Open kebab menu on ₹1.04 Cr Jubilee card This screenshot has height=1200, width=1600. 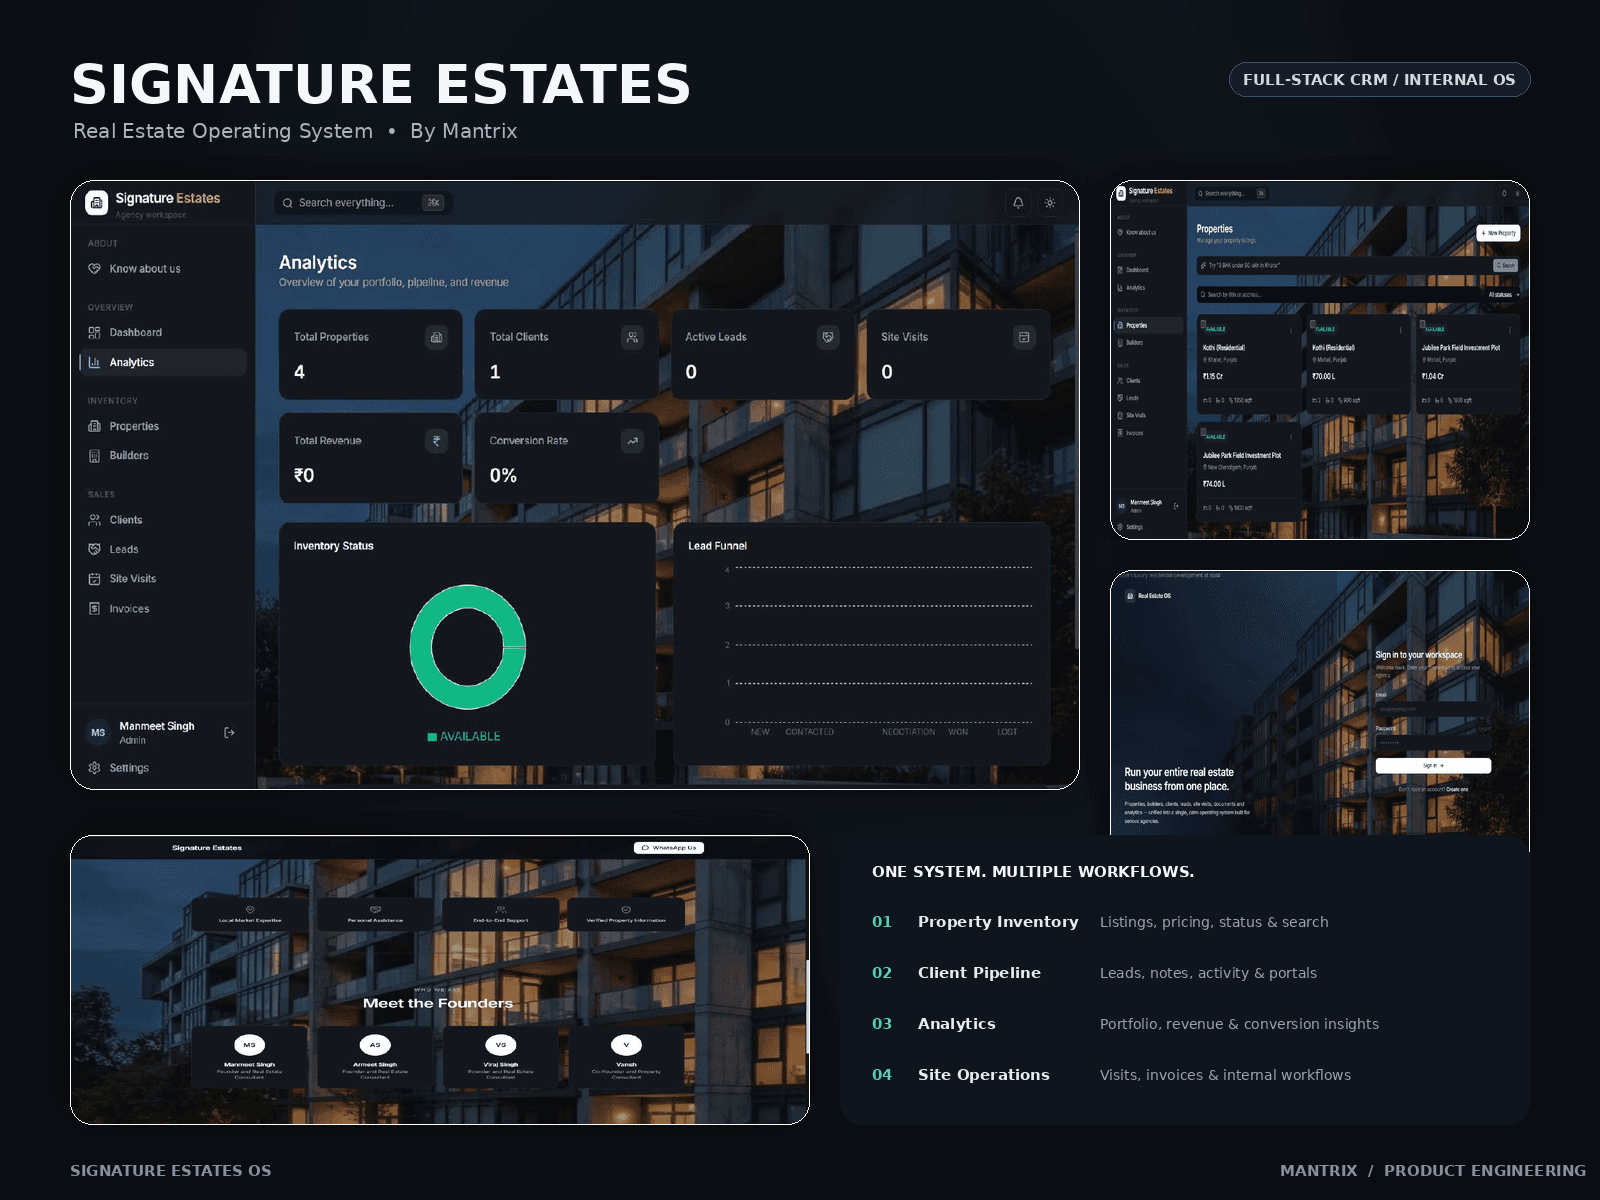[1510, 330]
